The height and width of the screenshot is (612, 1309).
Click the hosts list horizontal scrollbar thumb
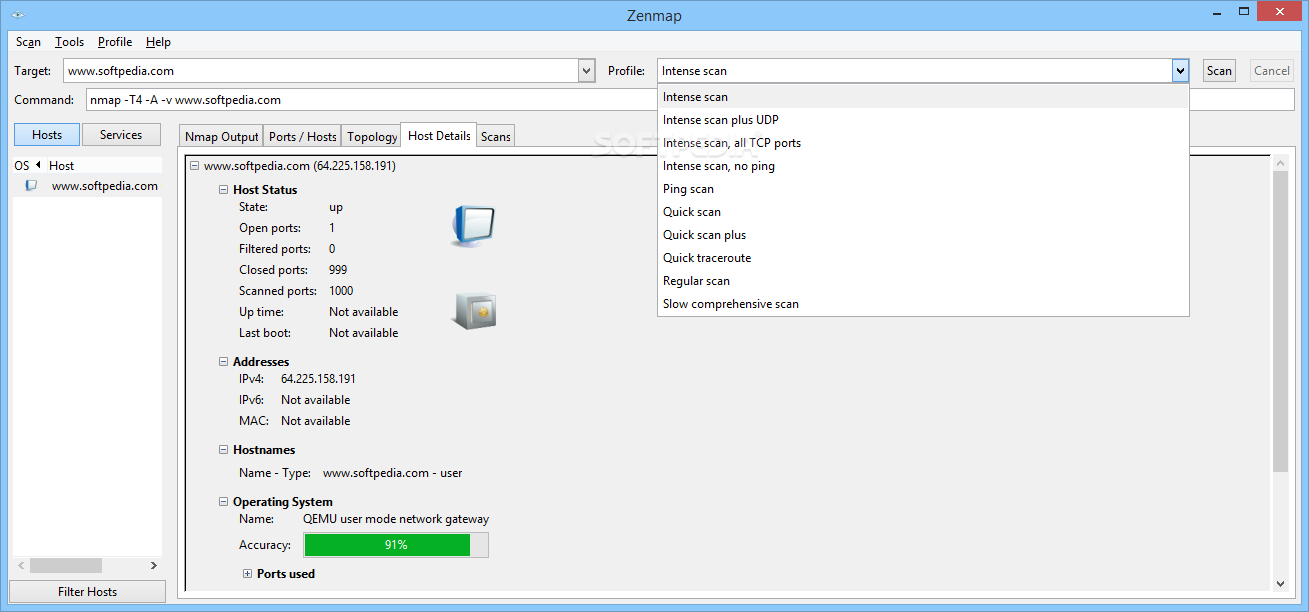[66, 566]
